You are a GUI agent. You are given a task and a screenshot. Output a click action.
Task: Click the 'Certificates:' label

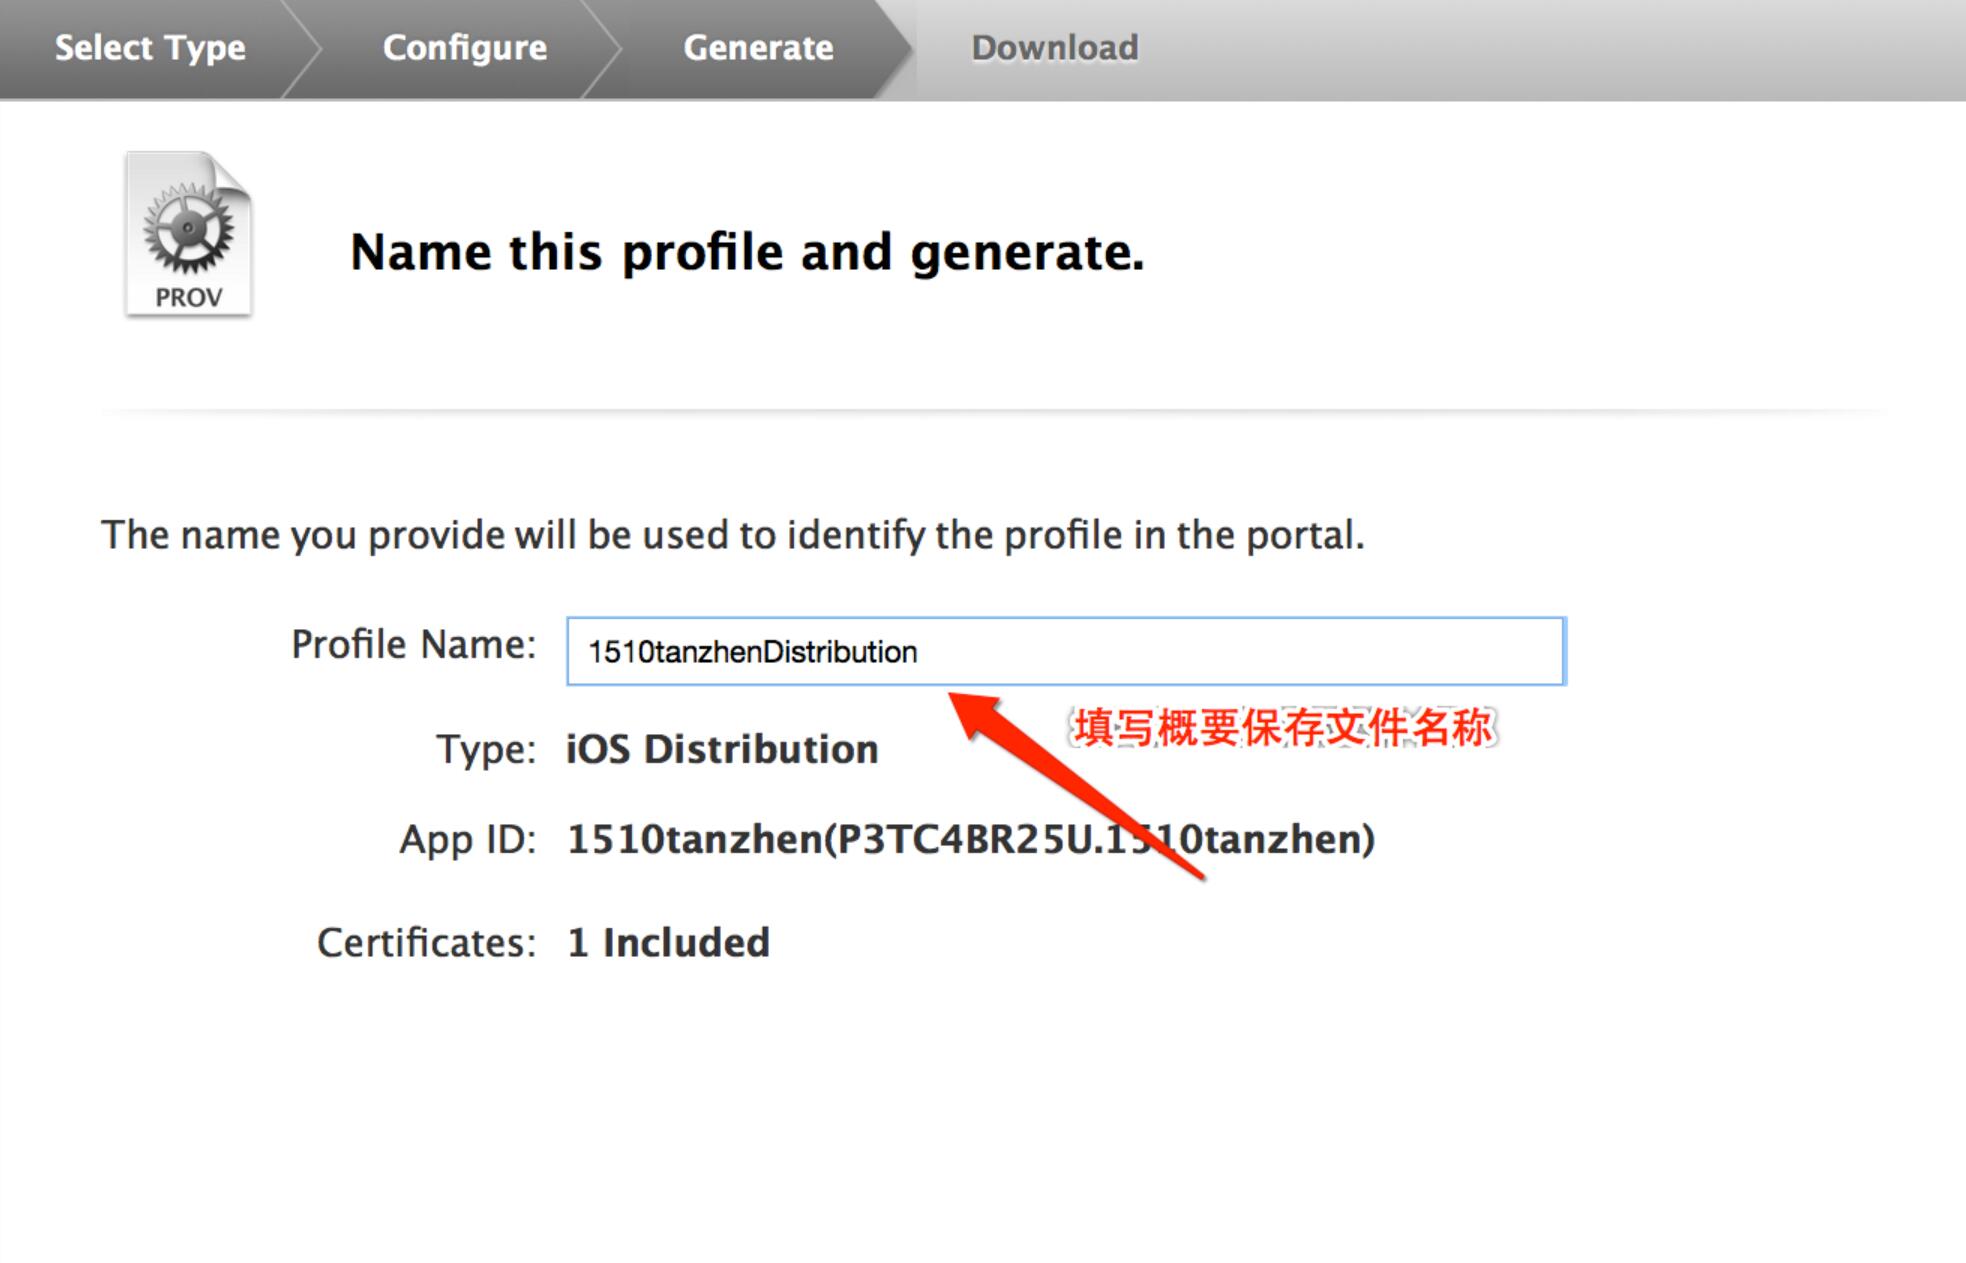(x=427, y=943)
